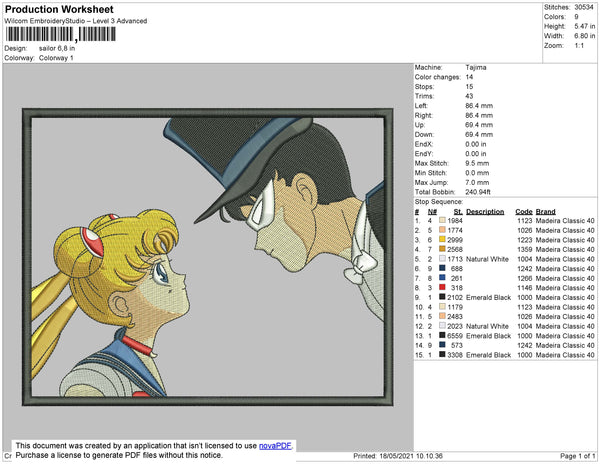Click the Max Stitch value '9.5 mm'

pyautogui.click(x=477, y=163)
